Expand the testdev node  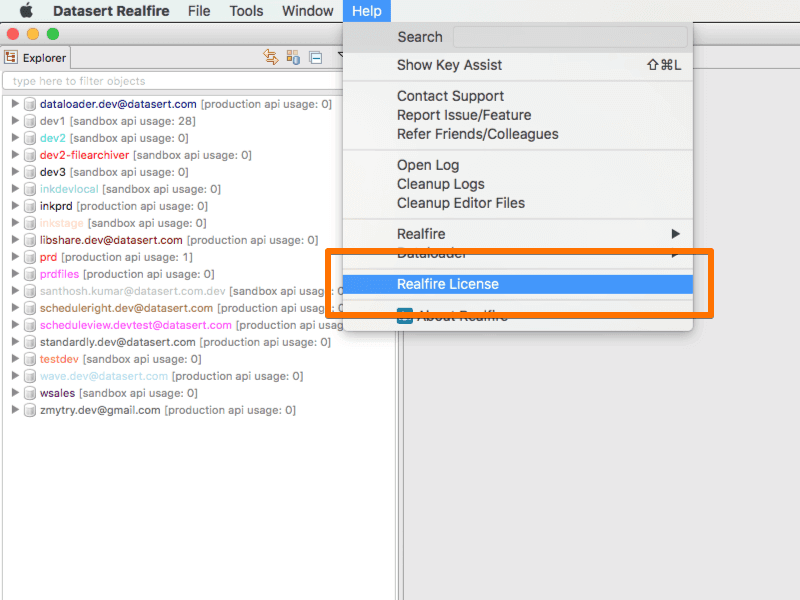pyautogui.click(x=15, y=359)
